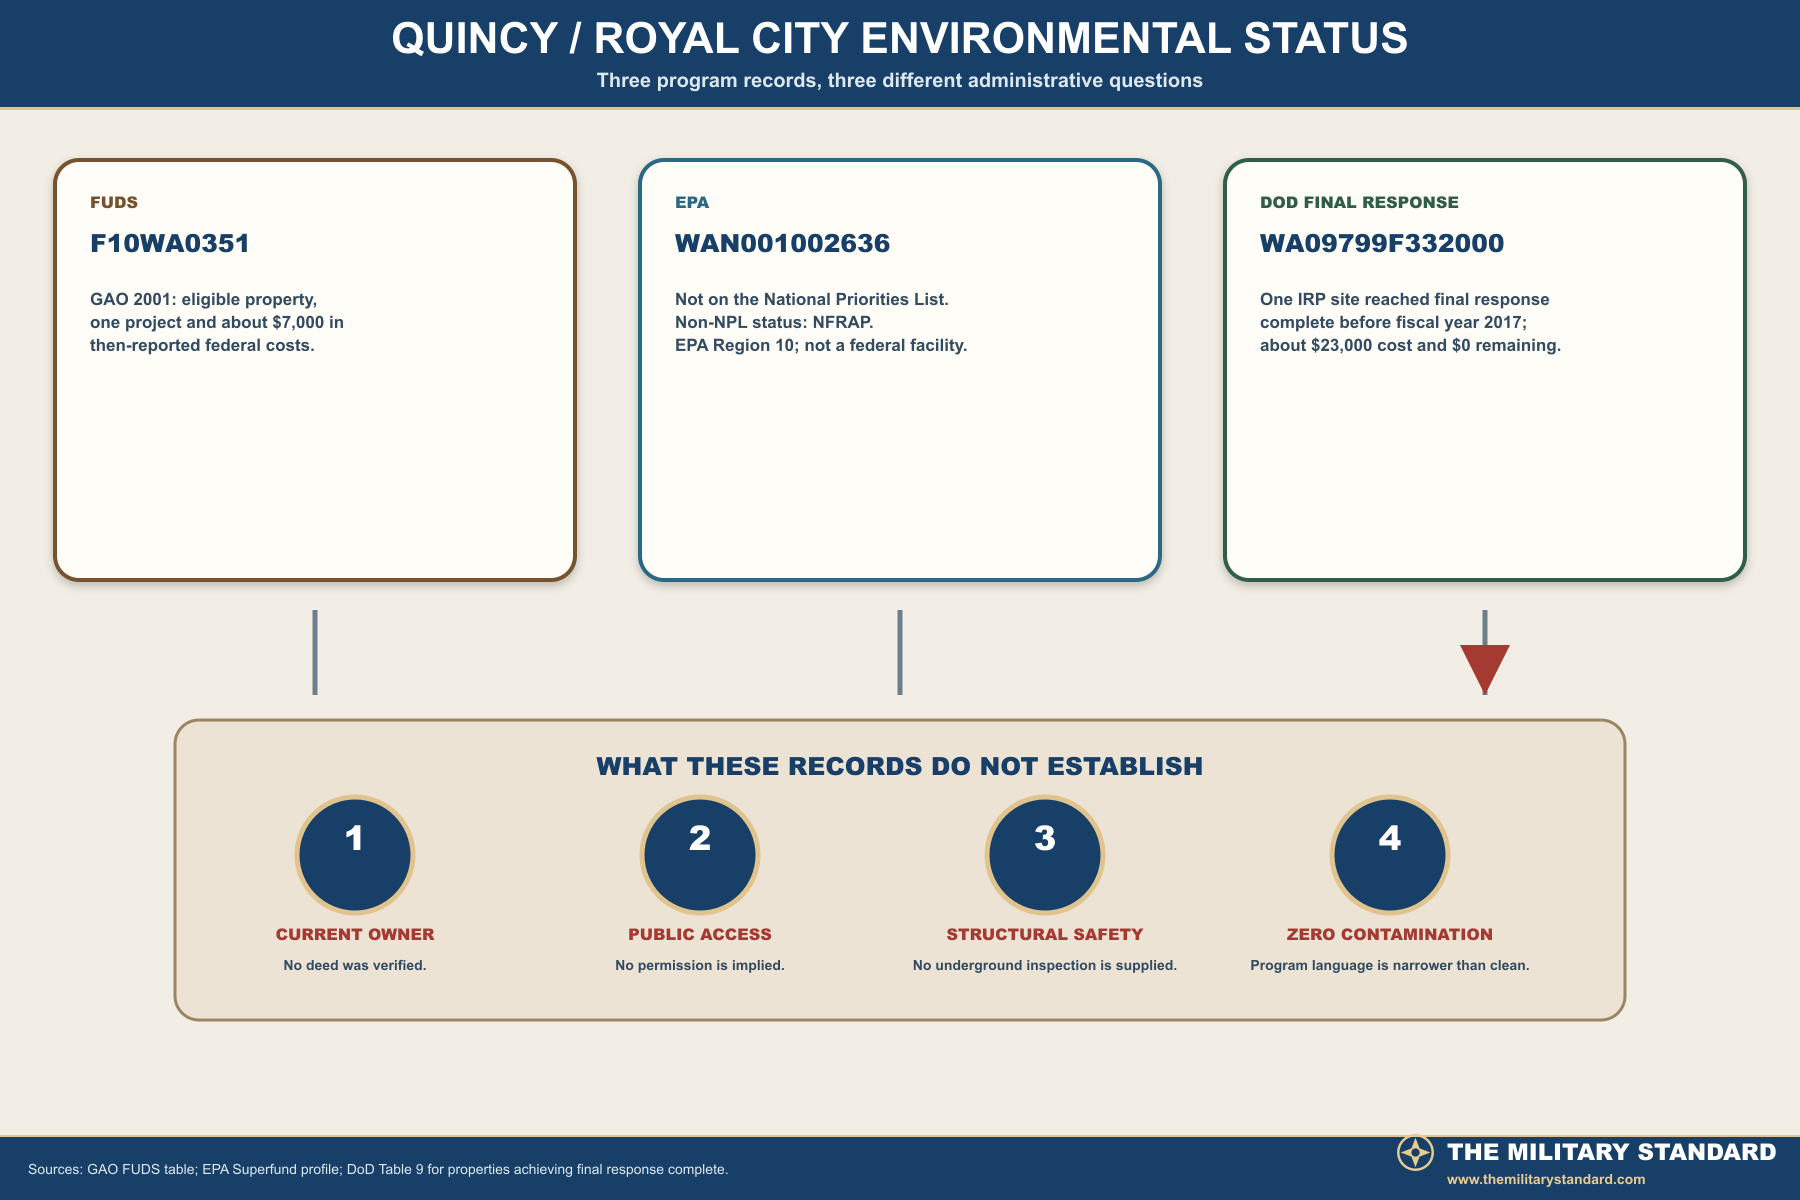Click 'No deed was verified.' text

(x=355, y=965)
